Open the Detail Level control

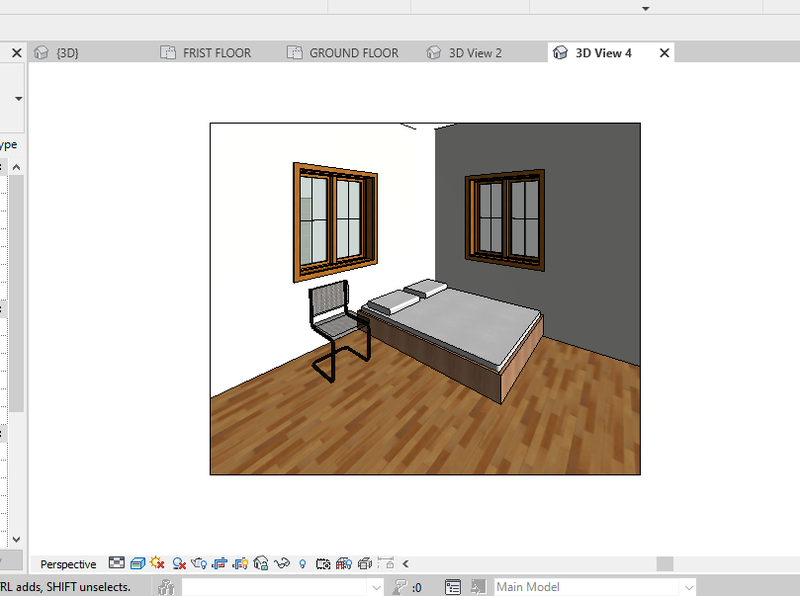pos(116,563)
